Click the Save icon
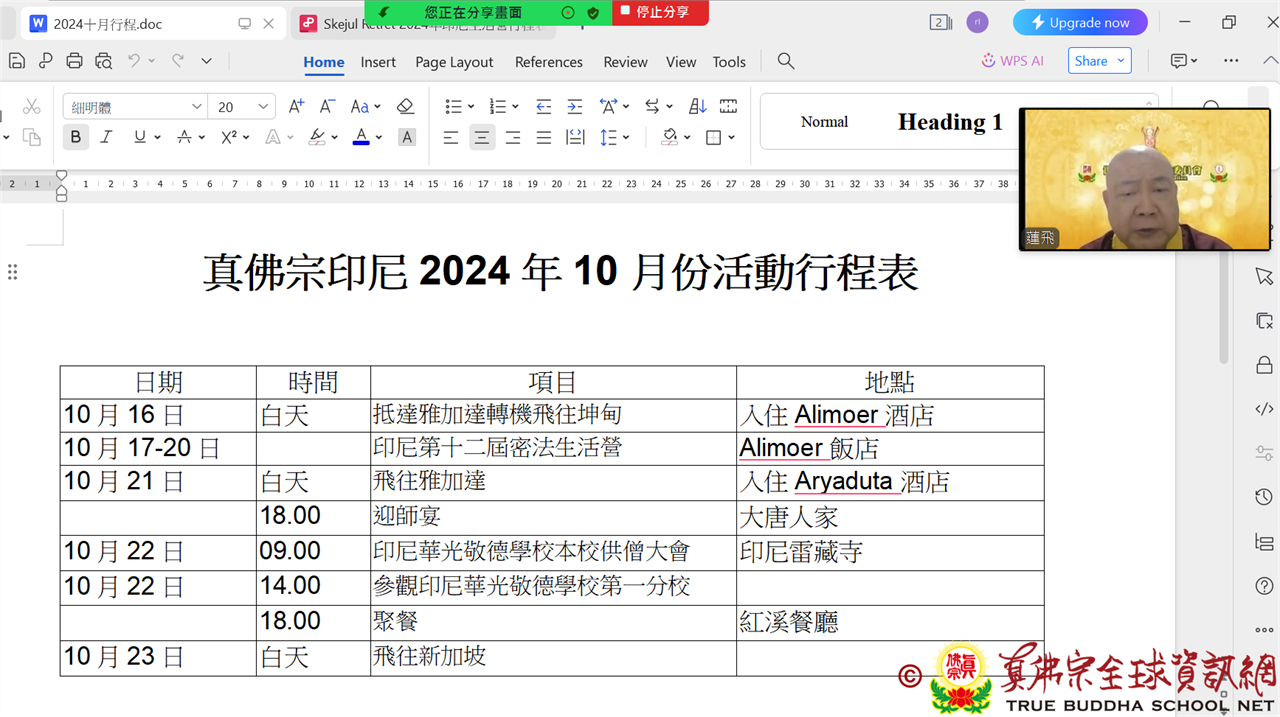 17,61
